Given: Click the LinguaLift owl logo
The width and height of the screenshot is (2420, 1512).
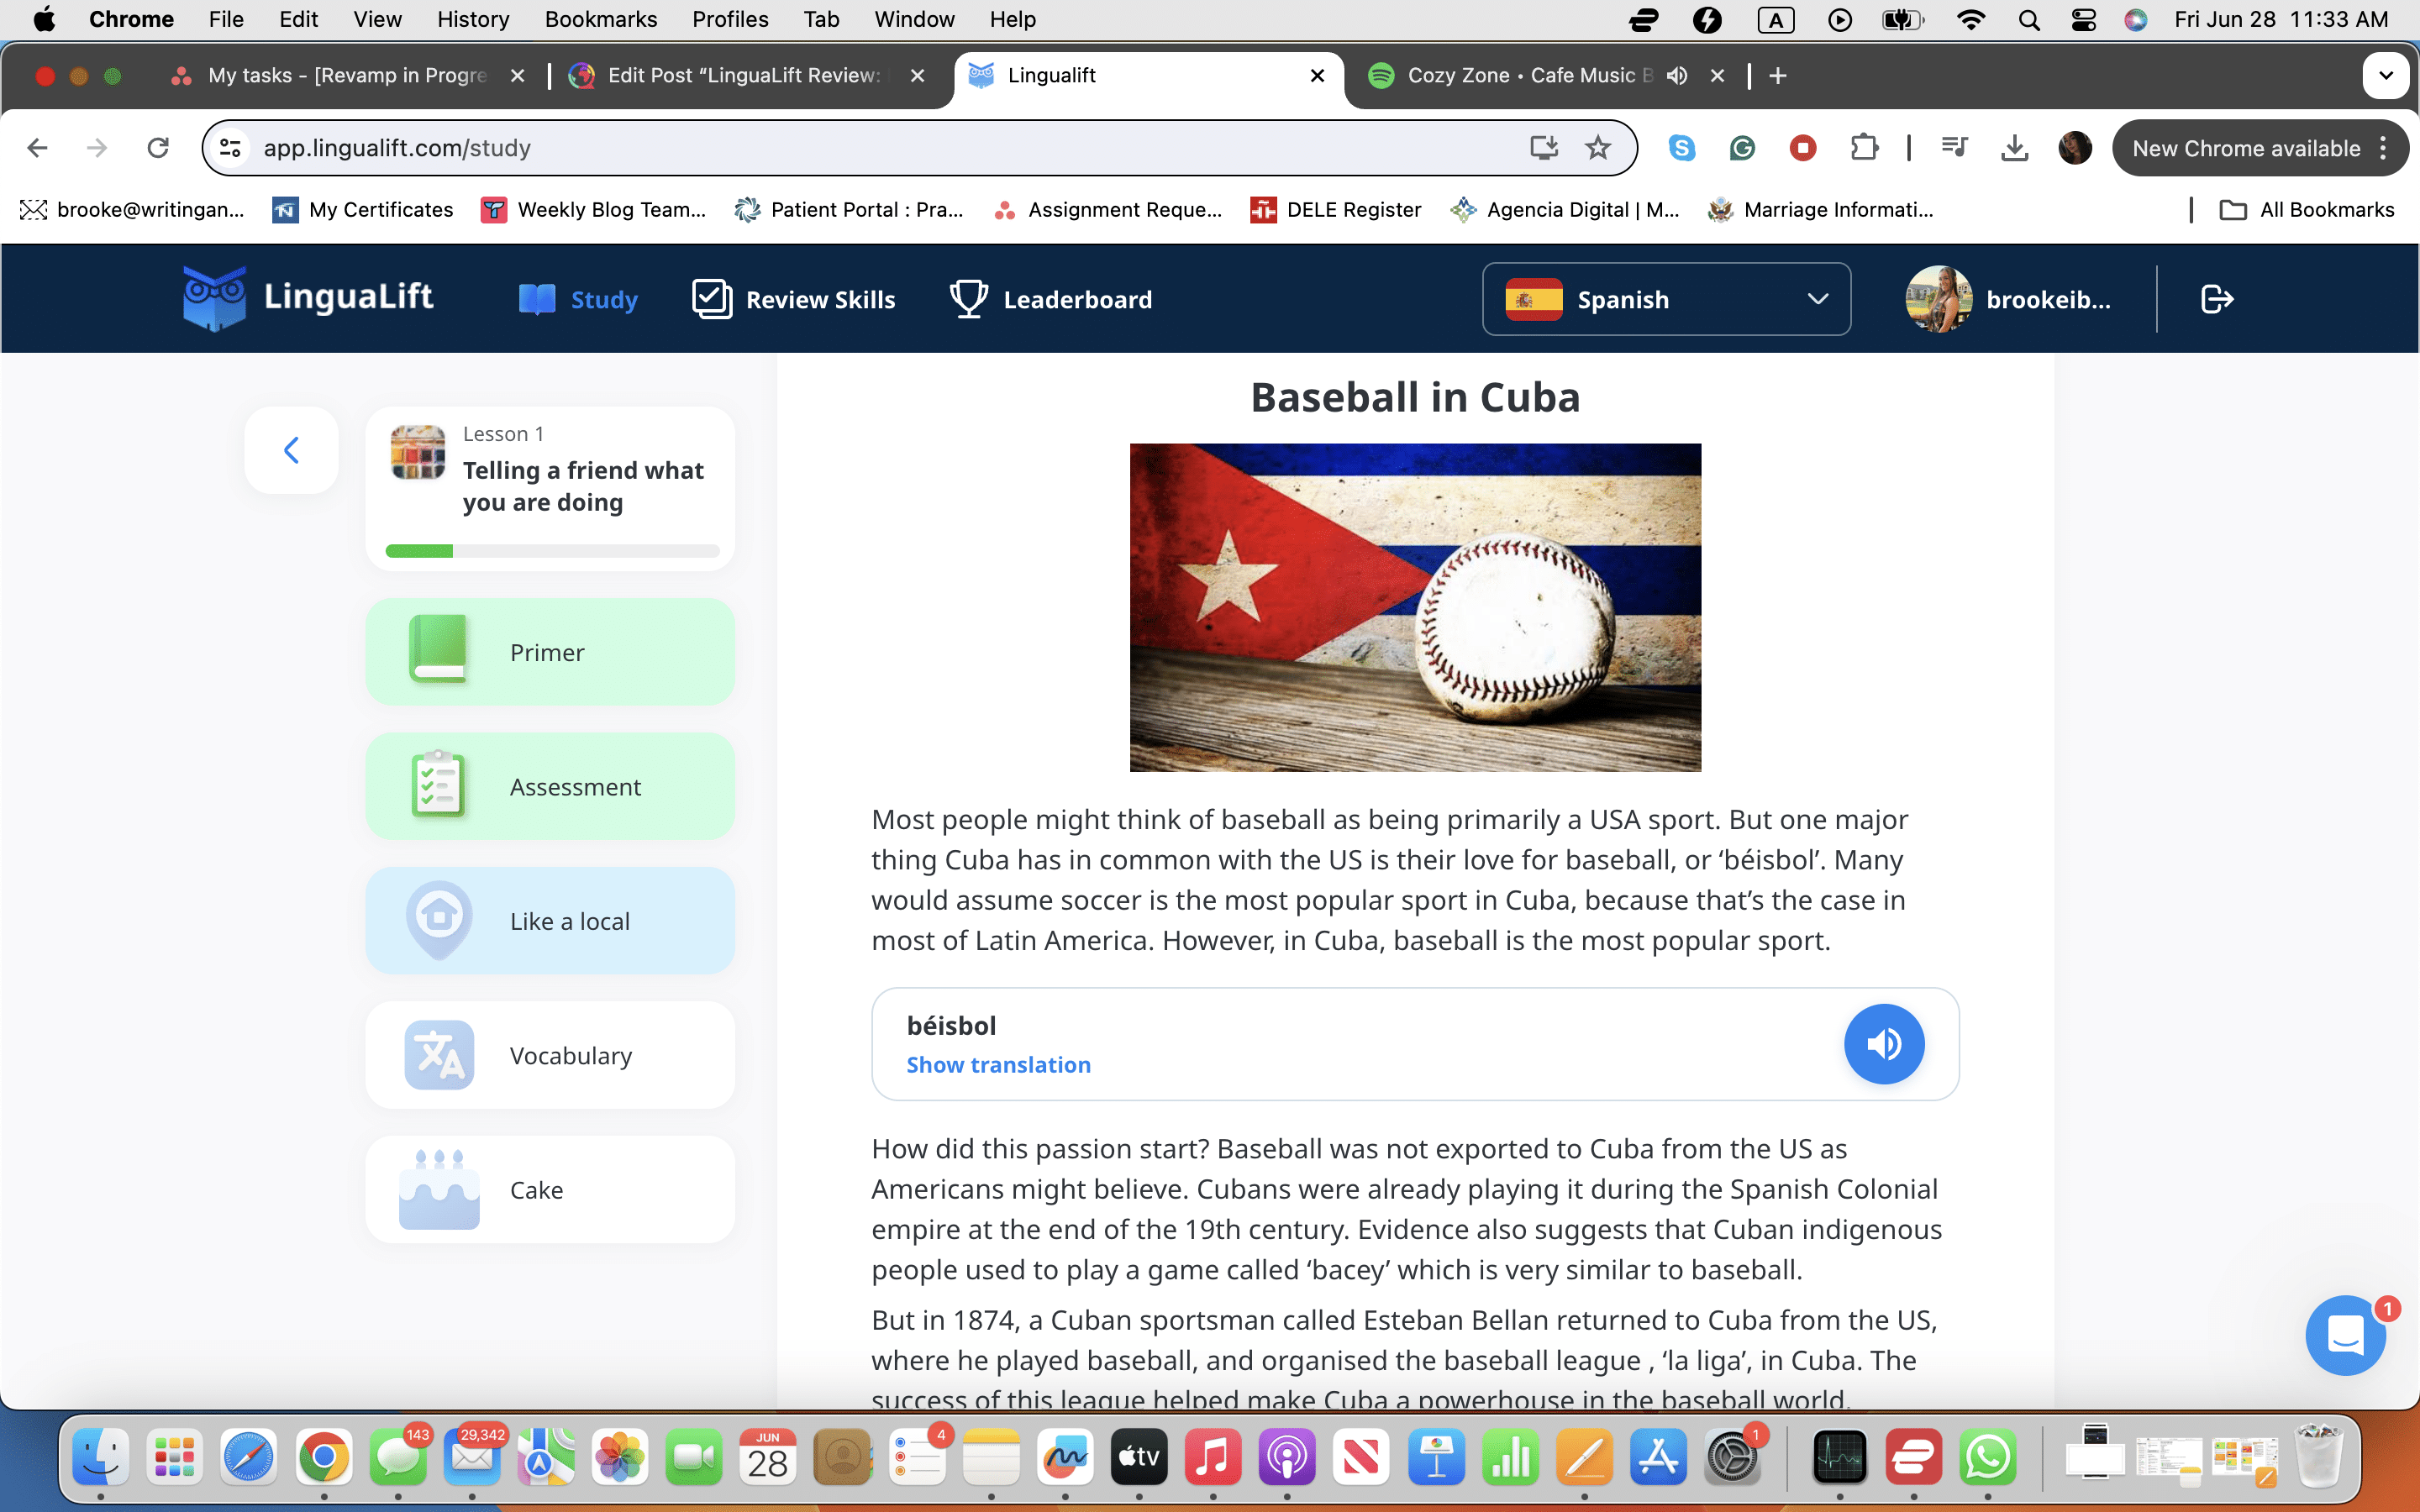Looking at the screenshot, I should tap(214, 297).
